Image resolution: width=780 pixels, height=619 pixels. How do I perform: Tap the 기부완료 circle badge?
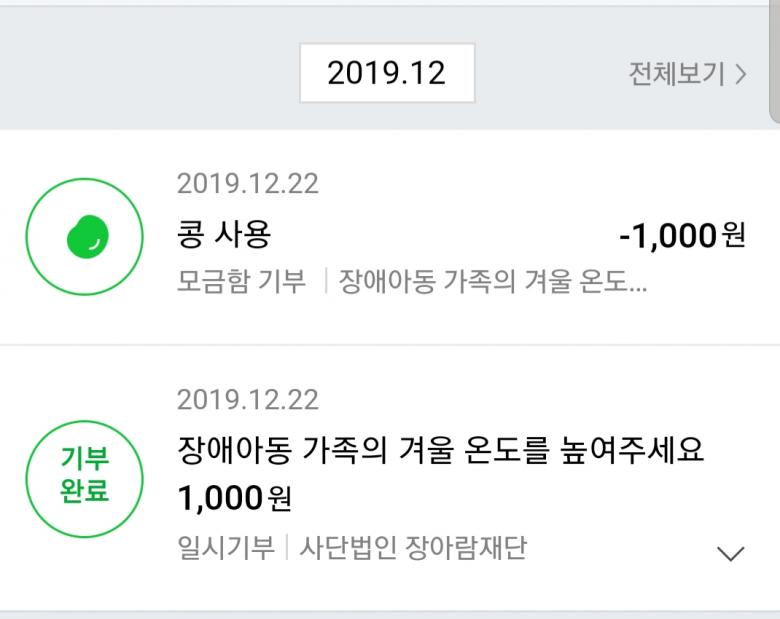pyautogui.click(x=86, y=477)
